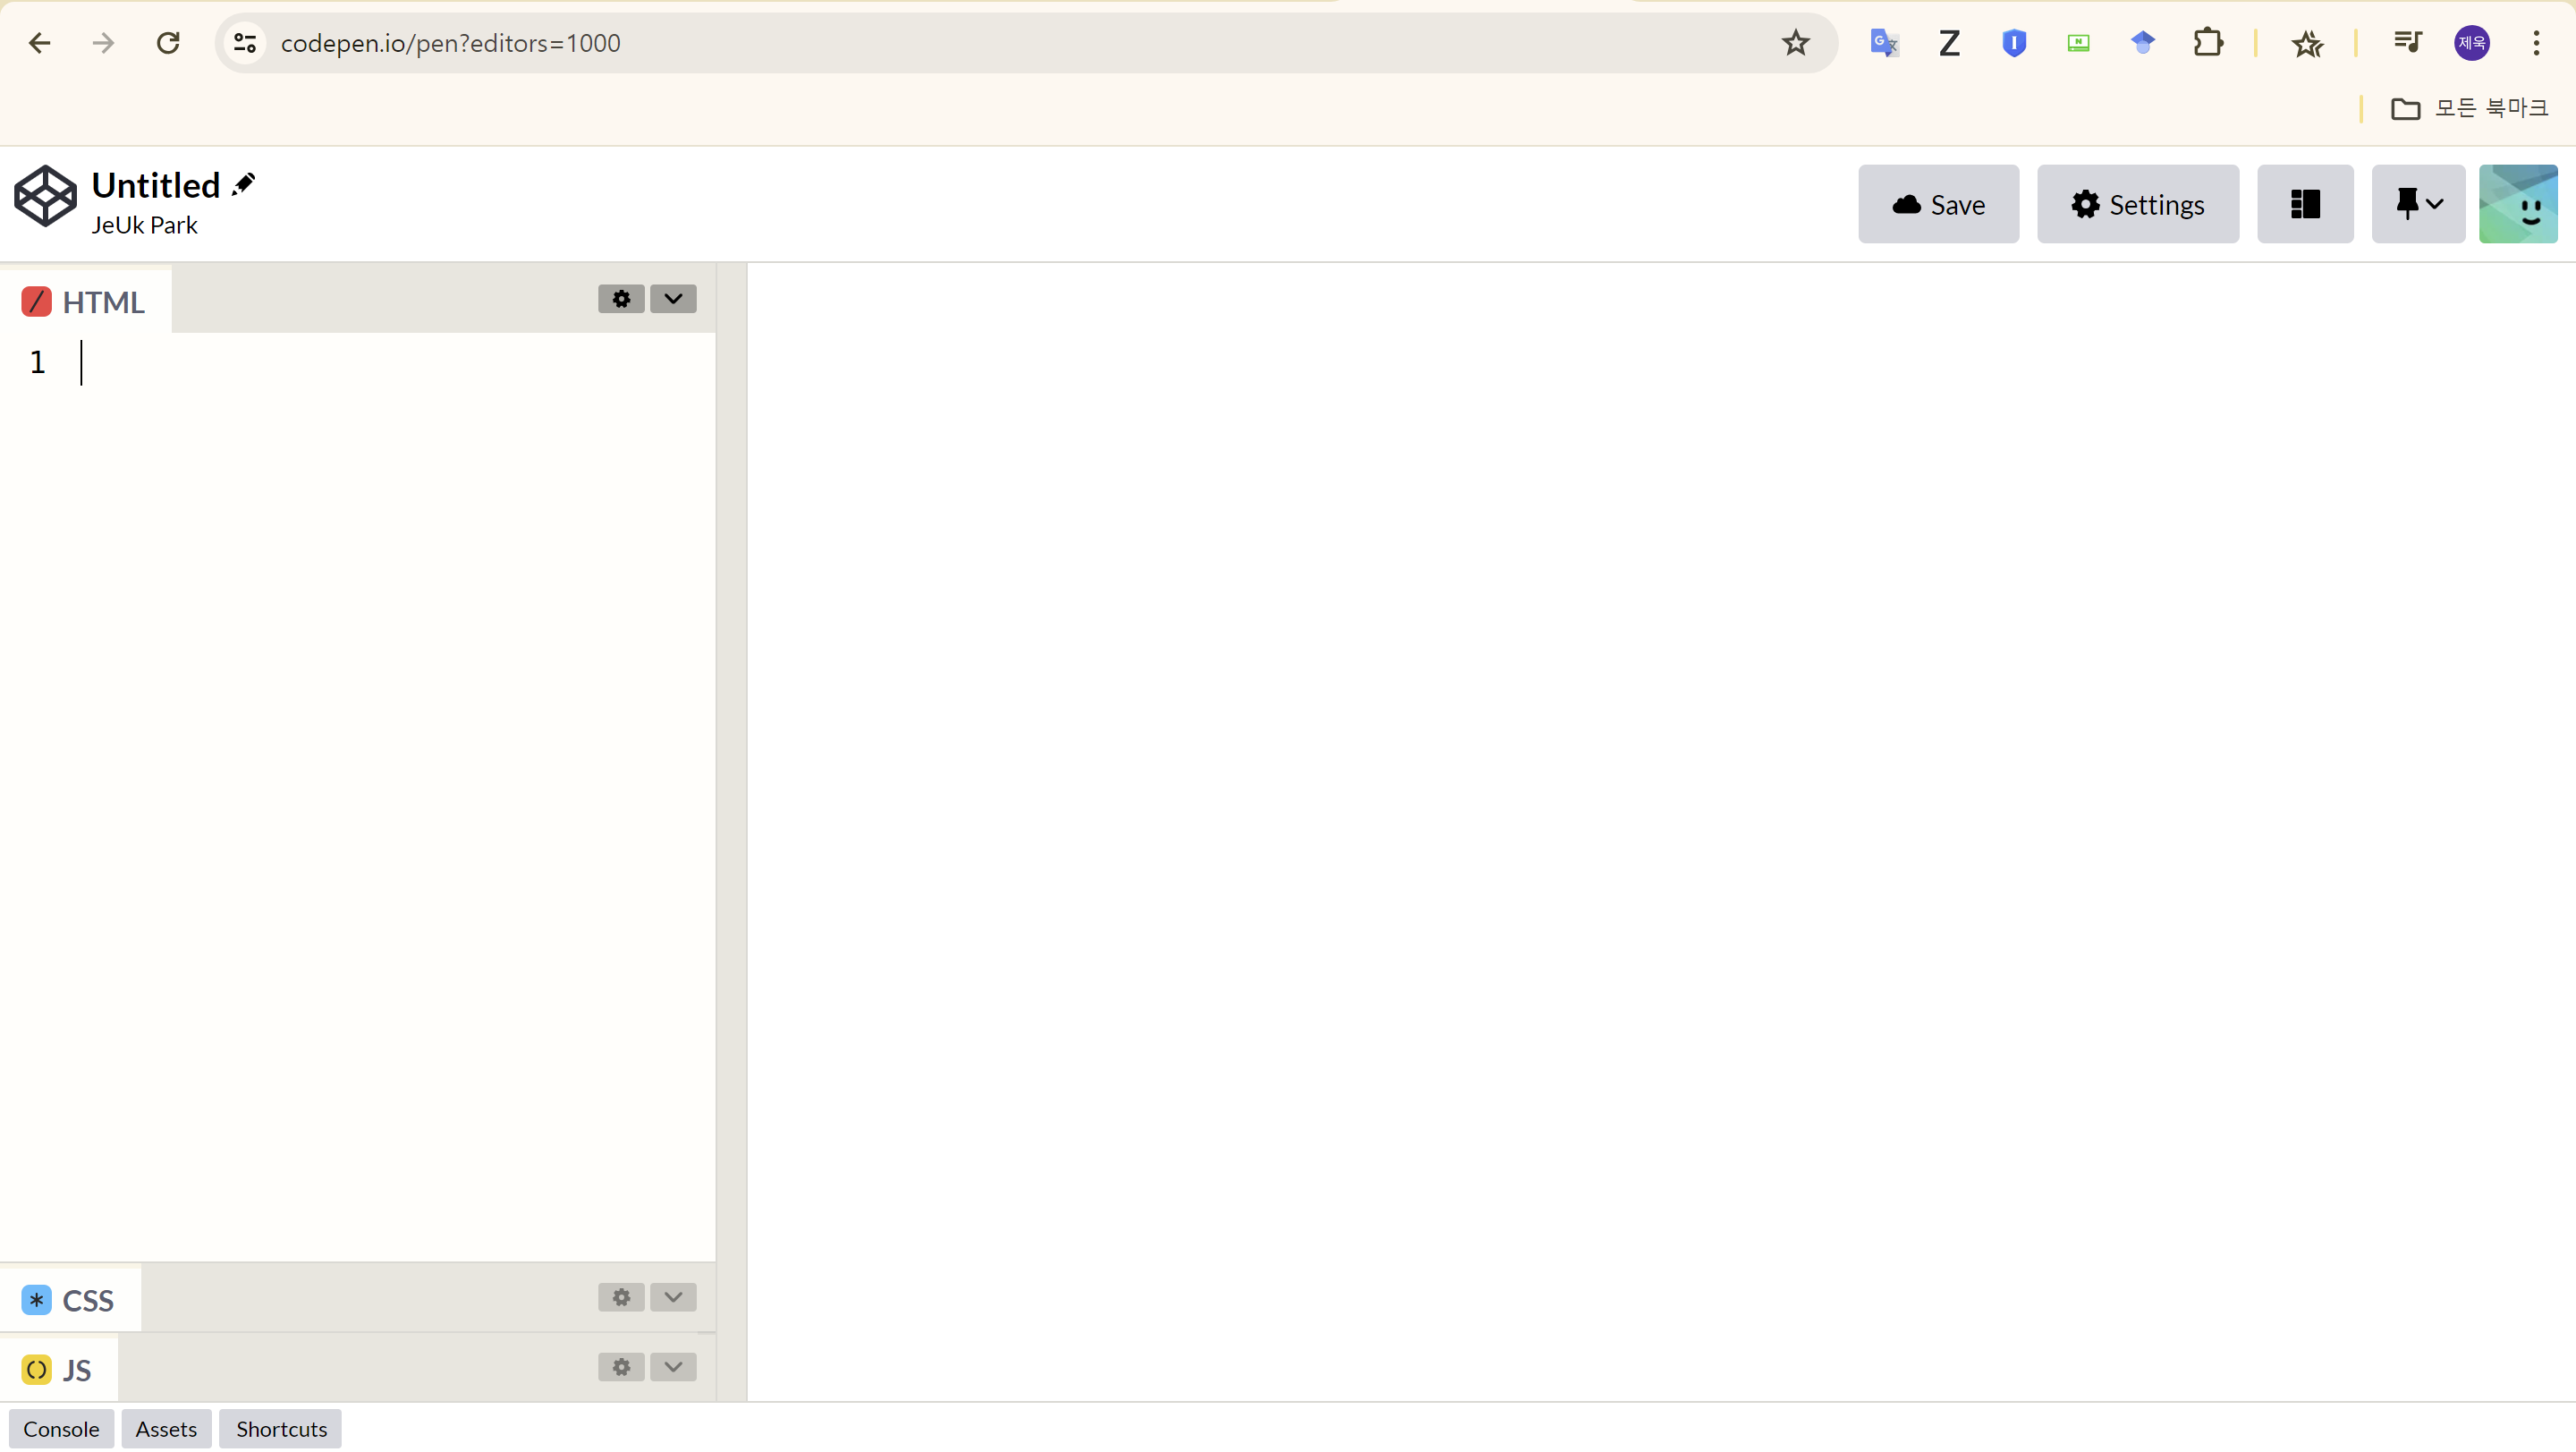Toggle the Assets panel

point(166,1429)
